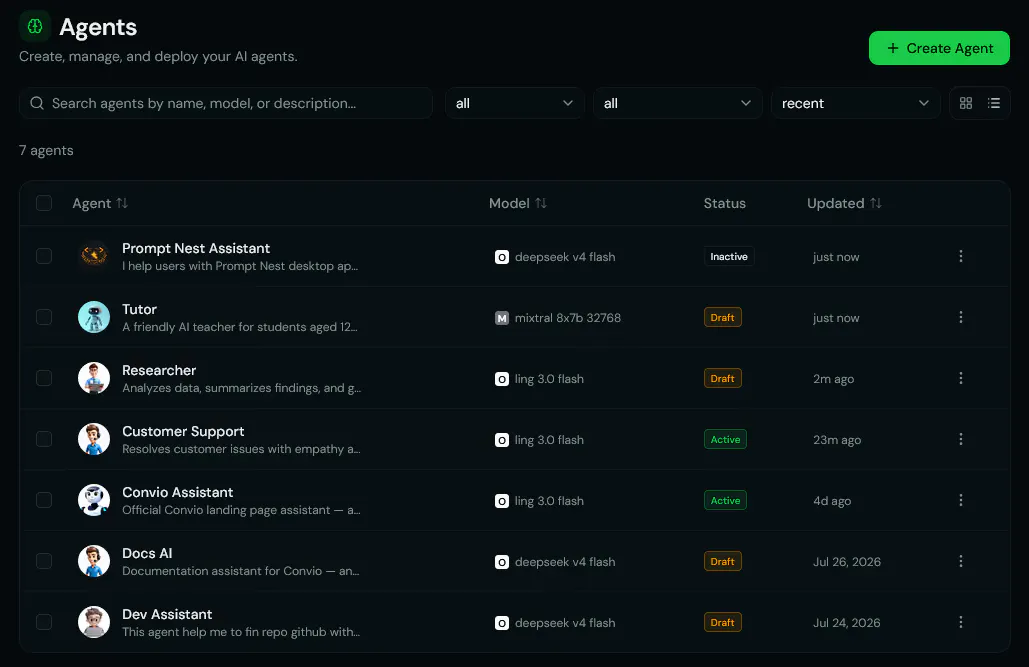
Task: Open the more options menu for Prompt Nest Assistant
Action: point(960,256)
